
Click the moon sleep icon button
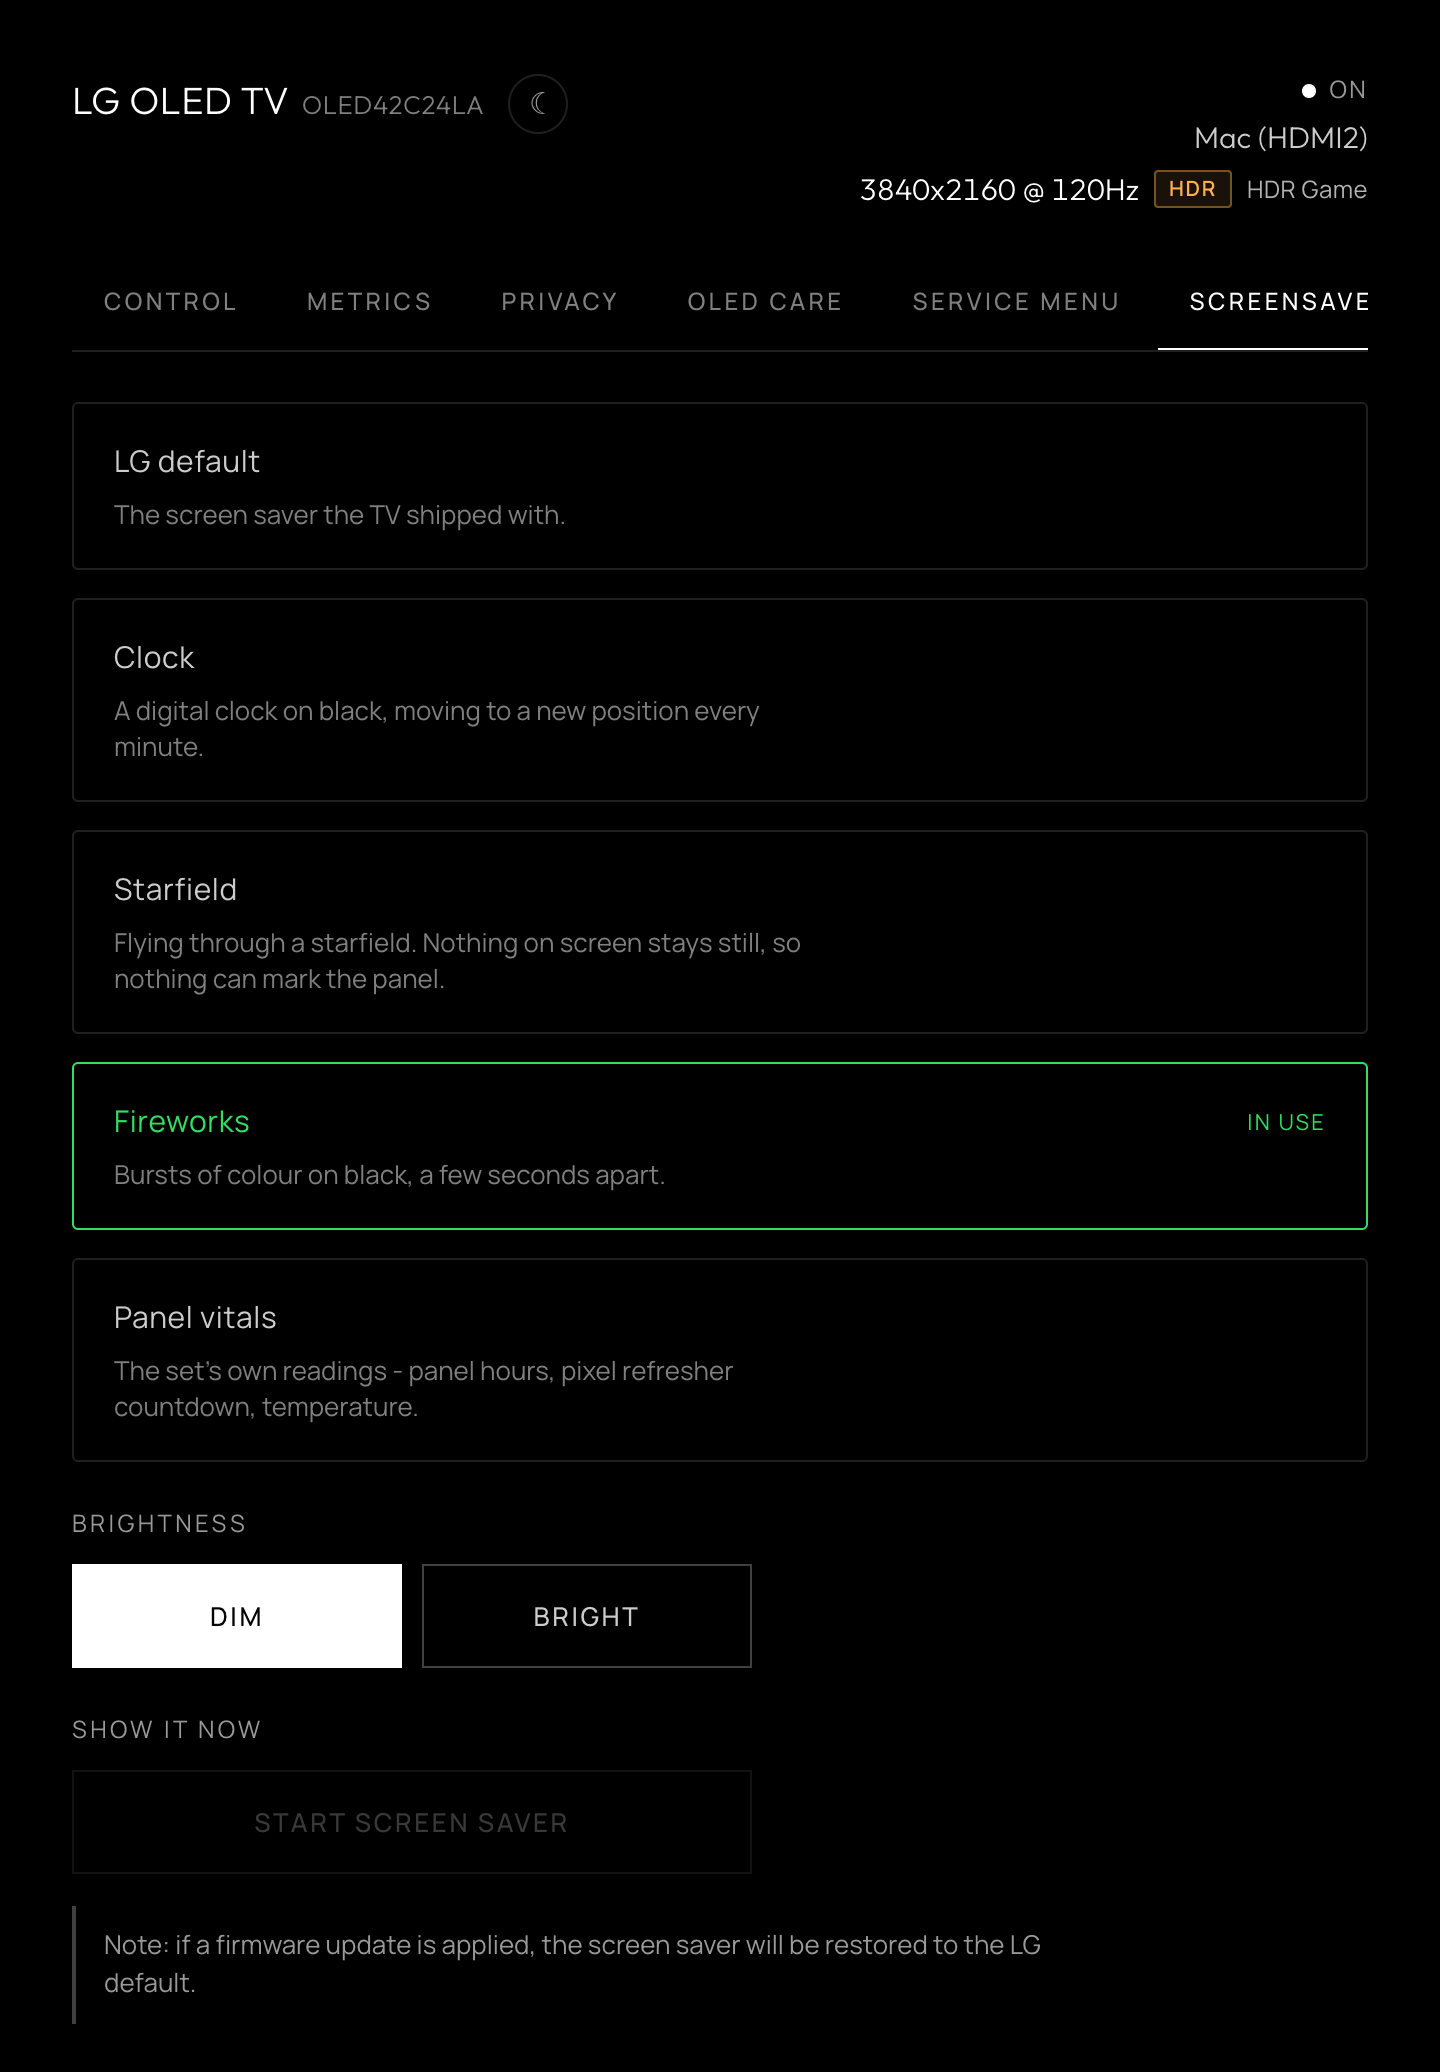[538, 104]
